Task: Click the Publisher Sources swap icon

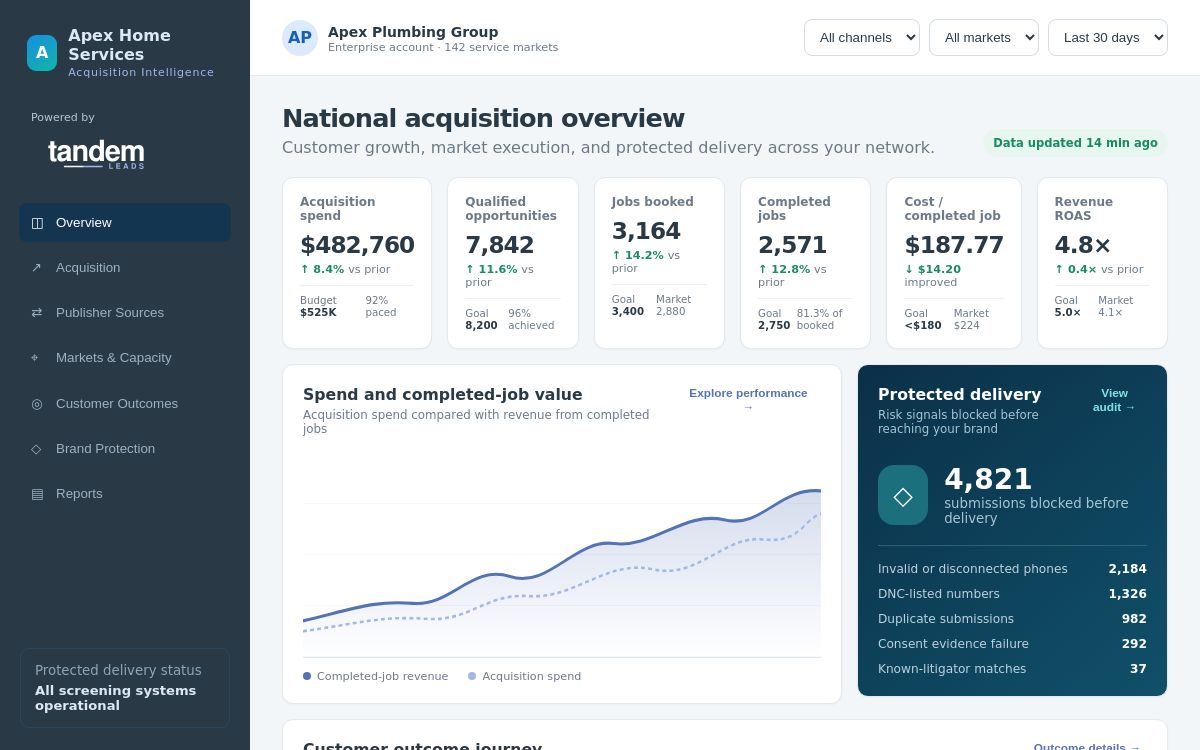Action: [37, 312]
